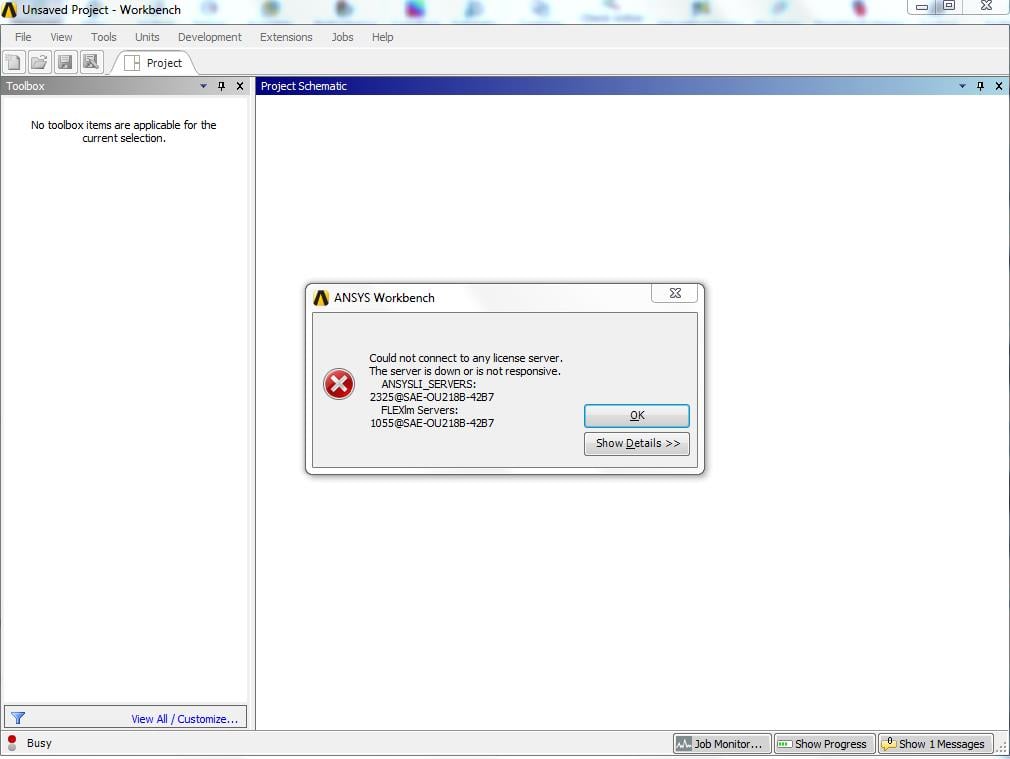Open the Extensions menu
The width and height of the screenshot is (1010, 759).
tap(286, 37)
